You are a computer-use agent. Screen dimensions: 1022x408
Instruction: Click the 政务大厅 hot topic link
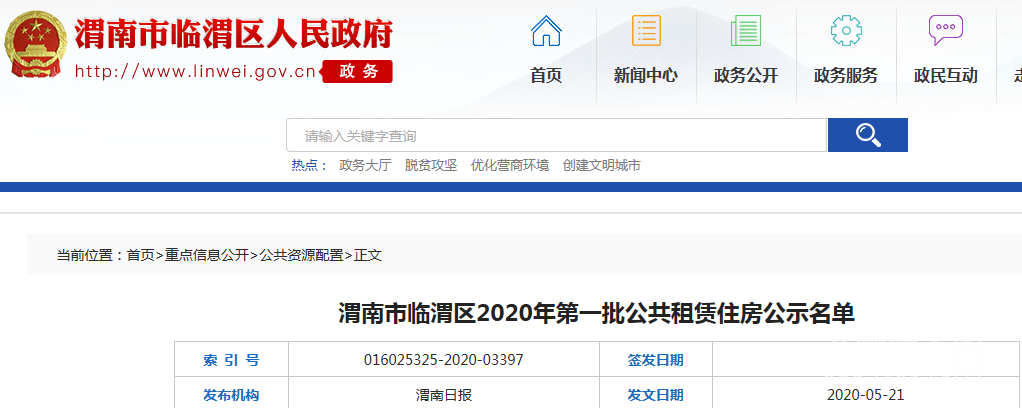tap(365, 165)
